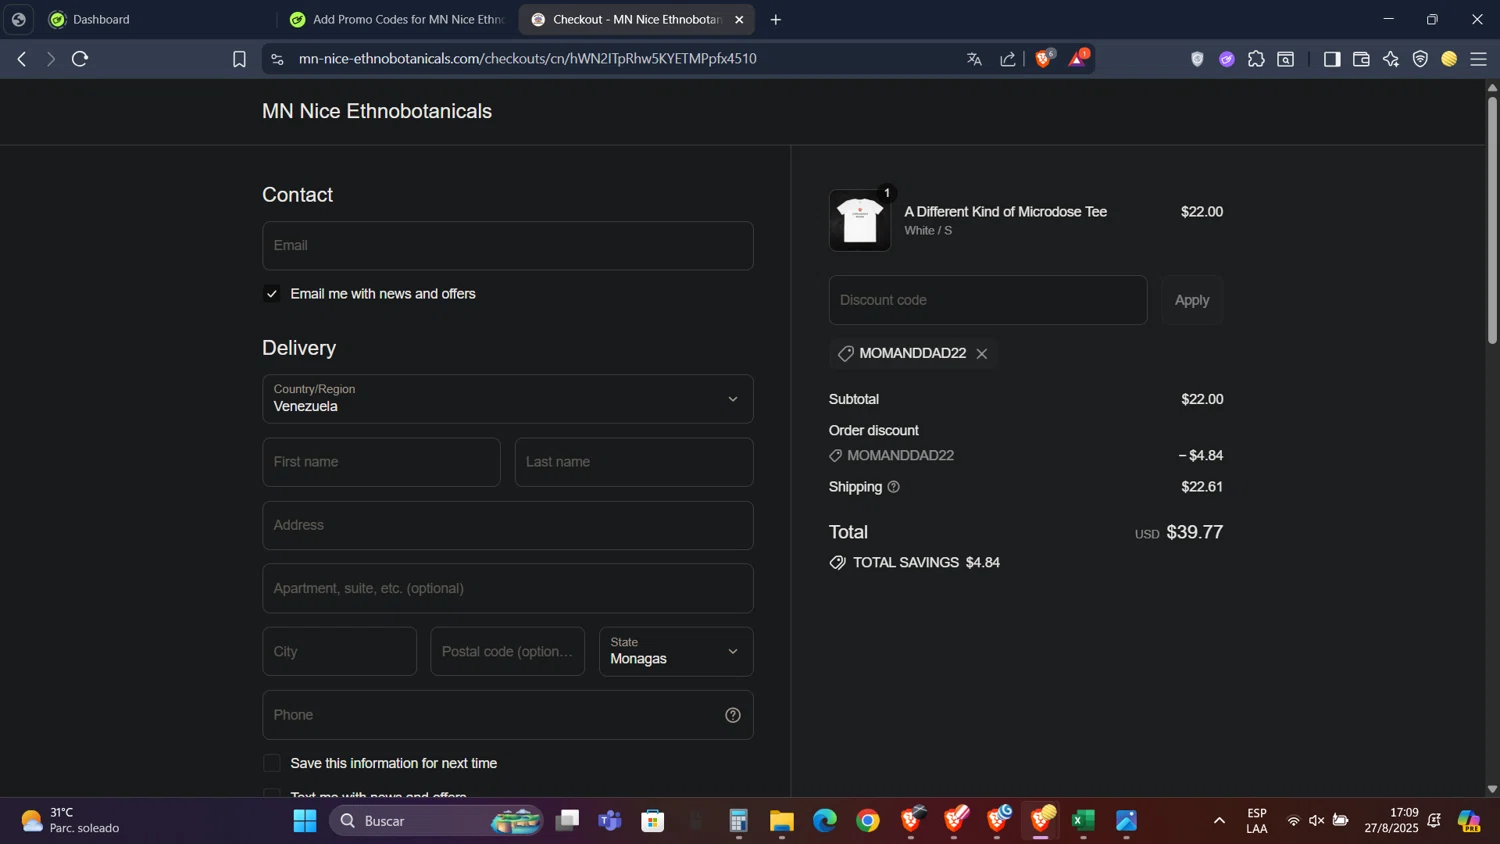Click the Address field
Viewport: 1500px width, 844px height.
(x=508, y=526)
